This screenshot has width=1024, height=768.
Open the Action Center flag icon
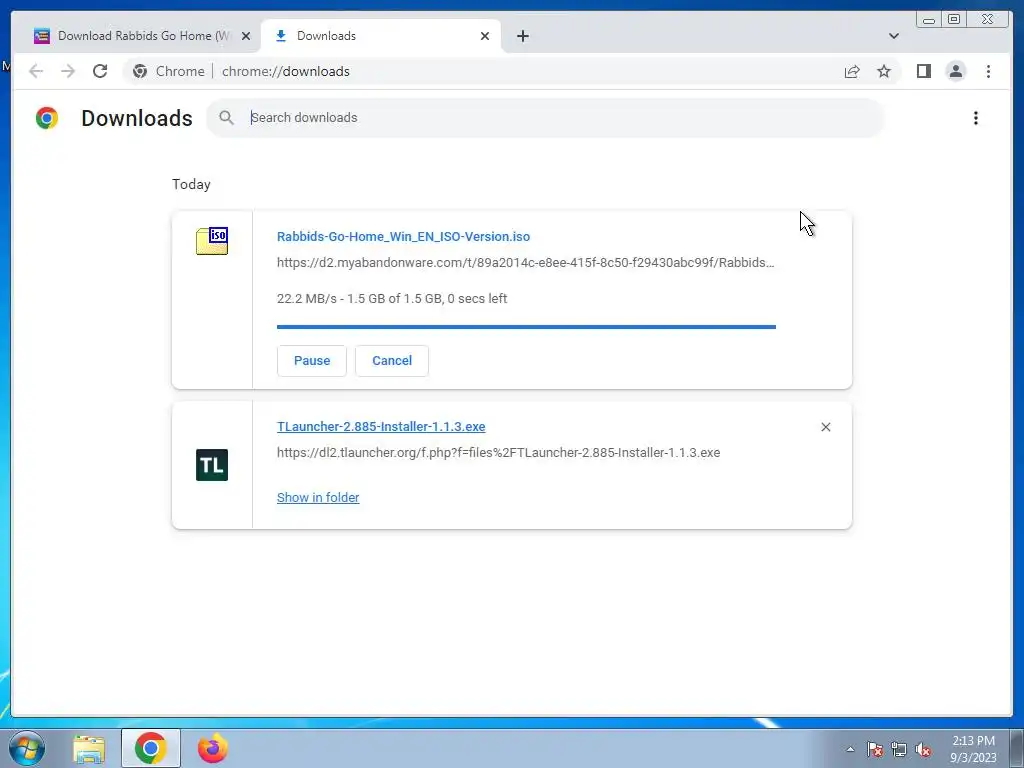[x=874, y=749]
